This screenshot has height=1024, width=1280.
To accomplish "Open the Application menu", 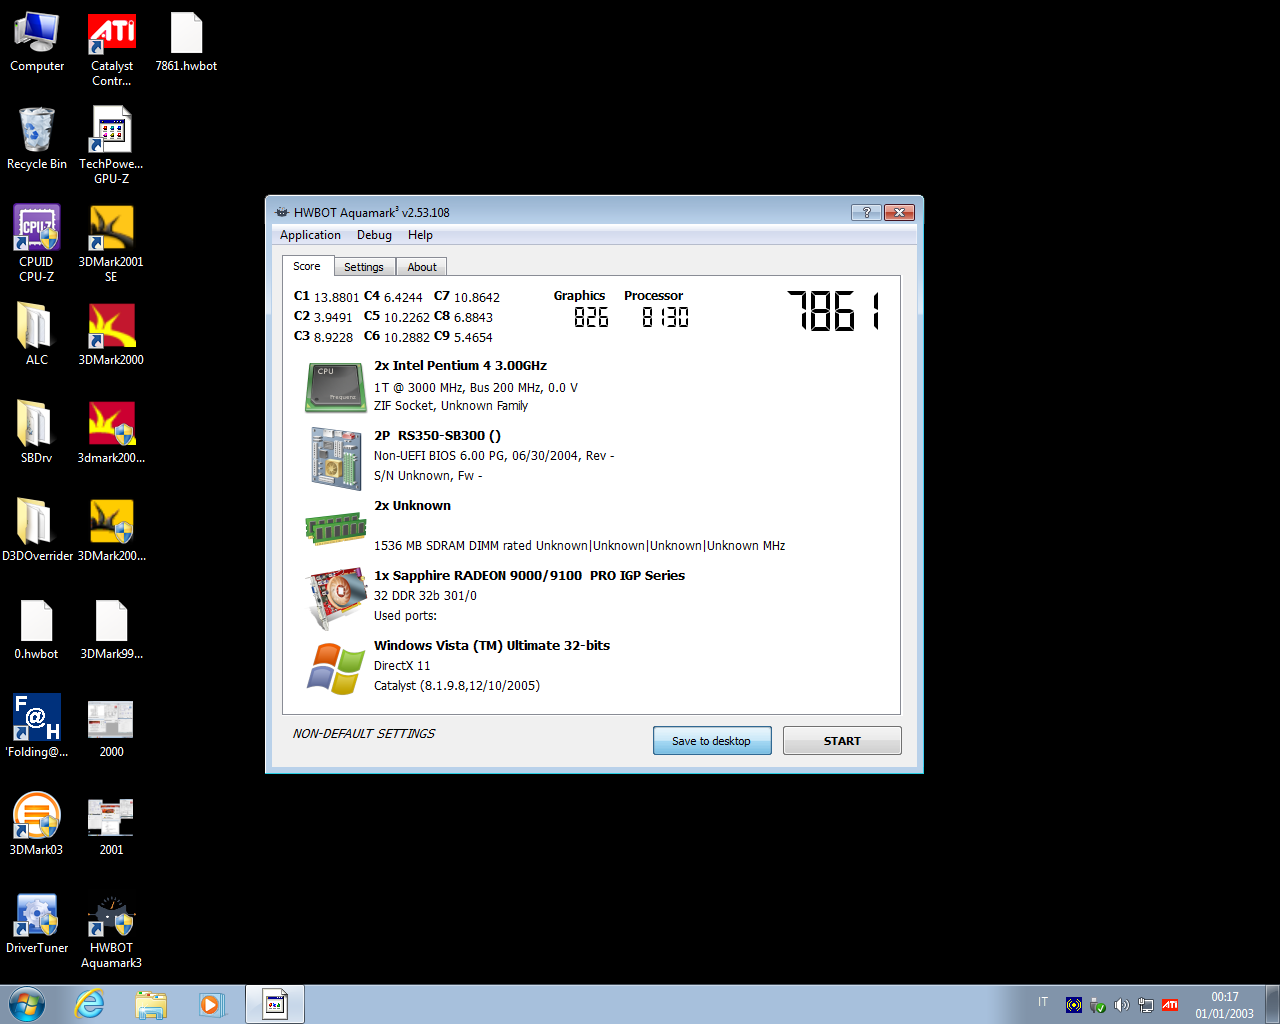I will coord(310,235).
